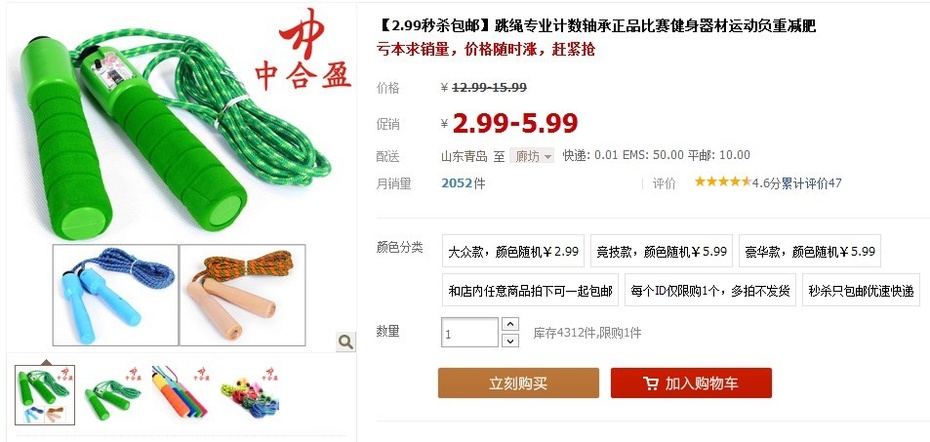Viewport: 930px width, 442px height.
Task: Select first thumbnail with green jump rope collage
Action: point(45,394)
